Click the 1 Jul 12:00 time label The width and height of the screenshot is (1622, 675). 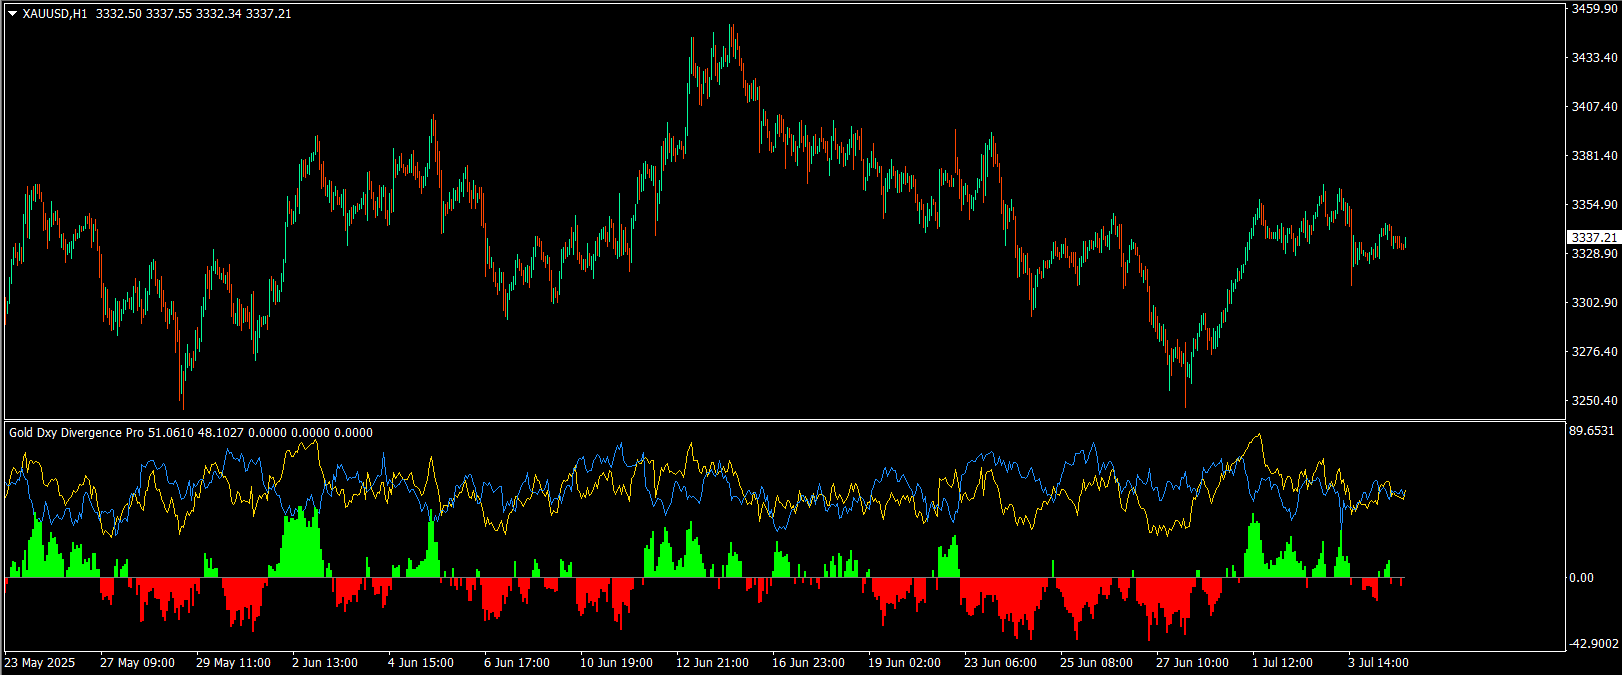click(x=1283, y=663)
